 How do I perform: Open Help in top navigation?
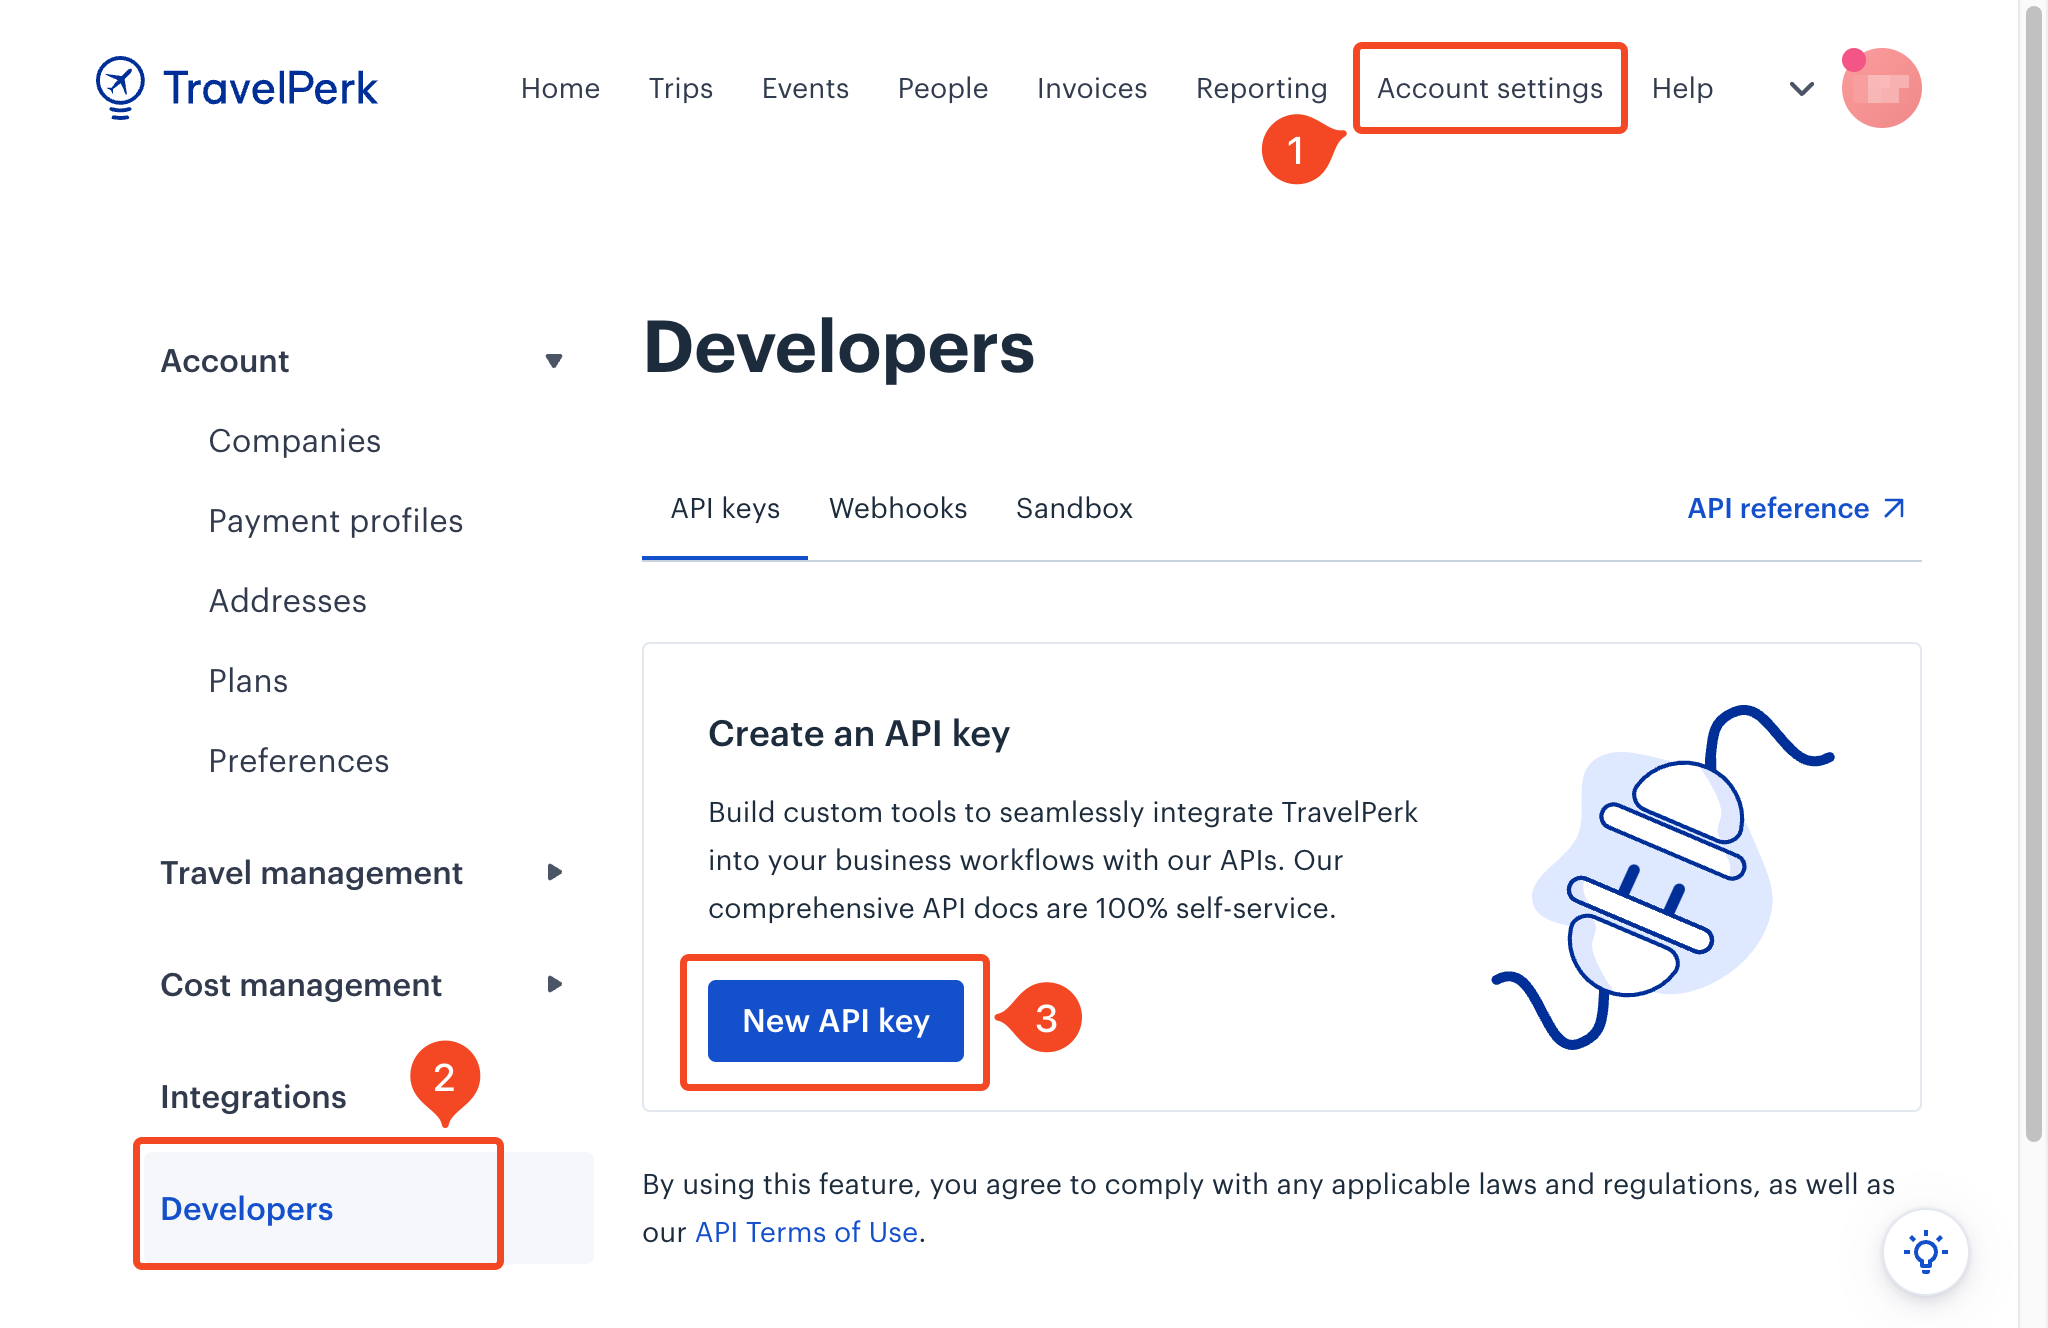1682,89
